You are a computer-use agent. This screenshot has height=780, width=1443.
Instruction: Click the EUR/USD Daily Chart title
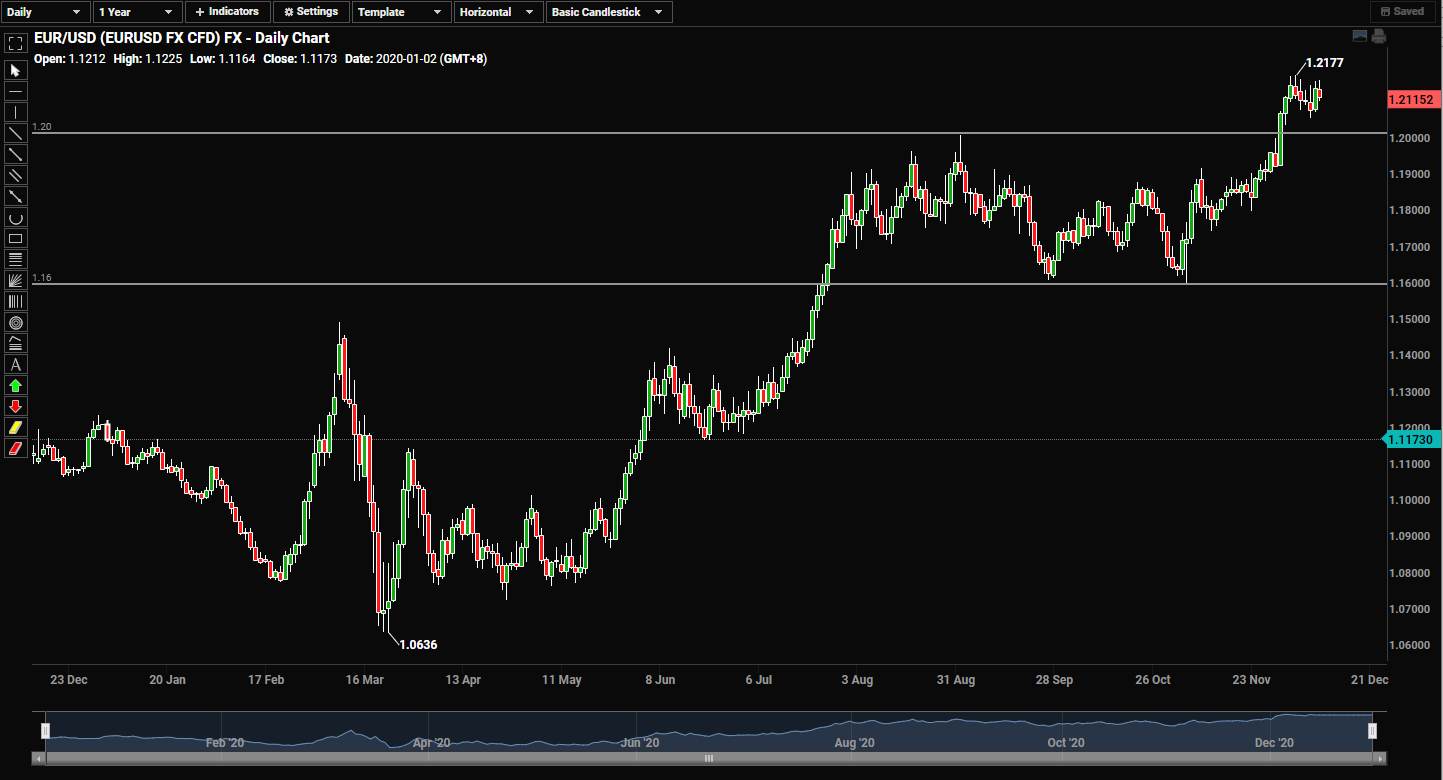(x=182, y=38)
